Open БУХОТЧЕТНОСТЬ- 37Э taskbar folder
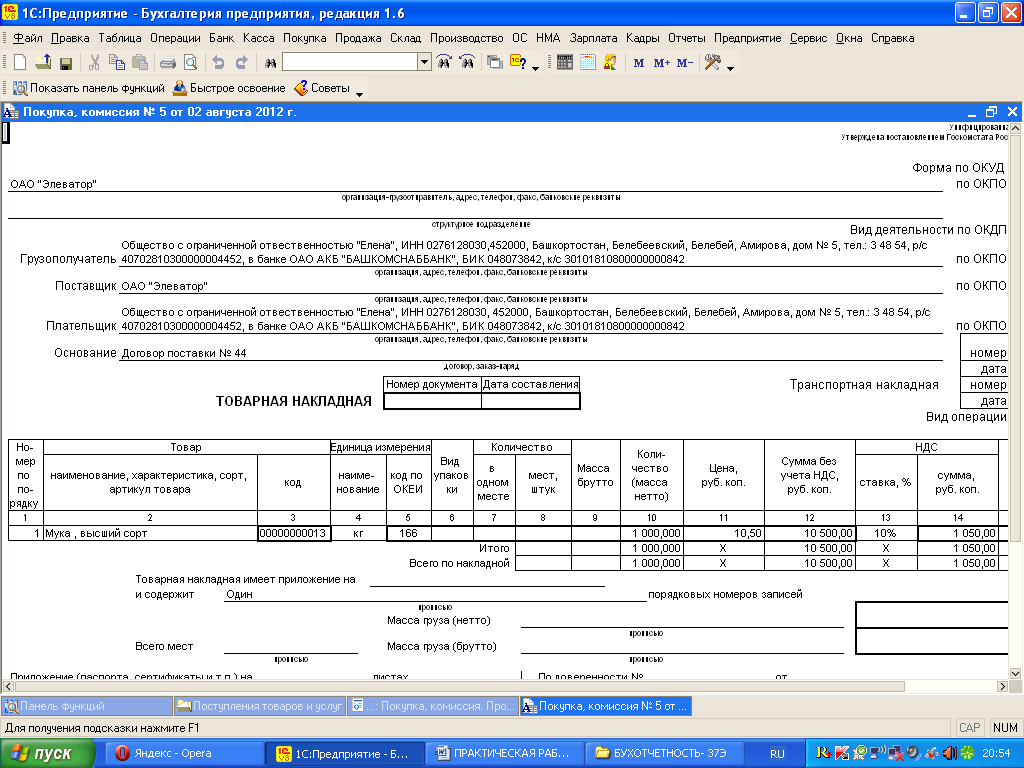The height and width of the screenshot is (768, 1024). (x=666, y=754)
